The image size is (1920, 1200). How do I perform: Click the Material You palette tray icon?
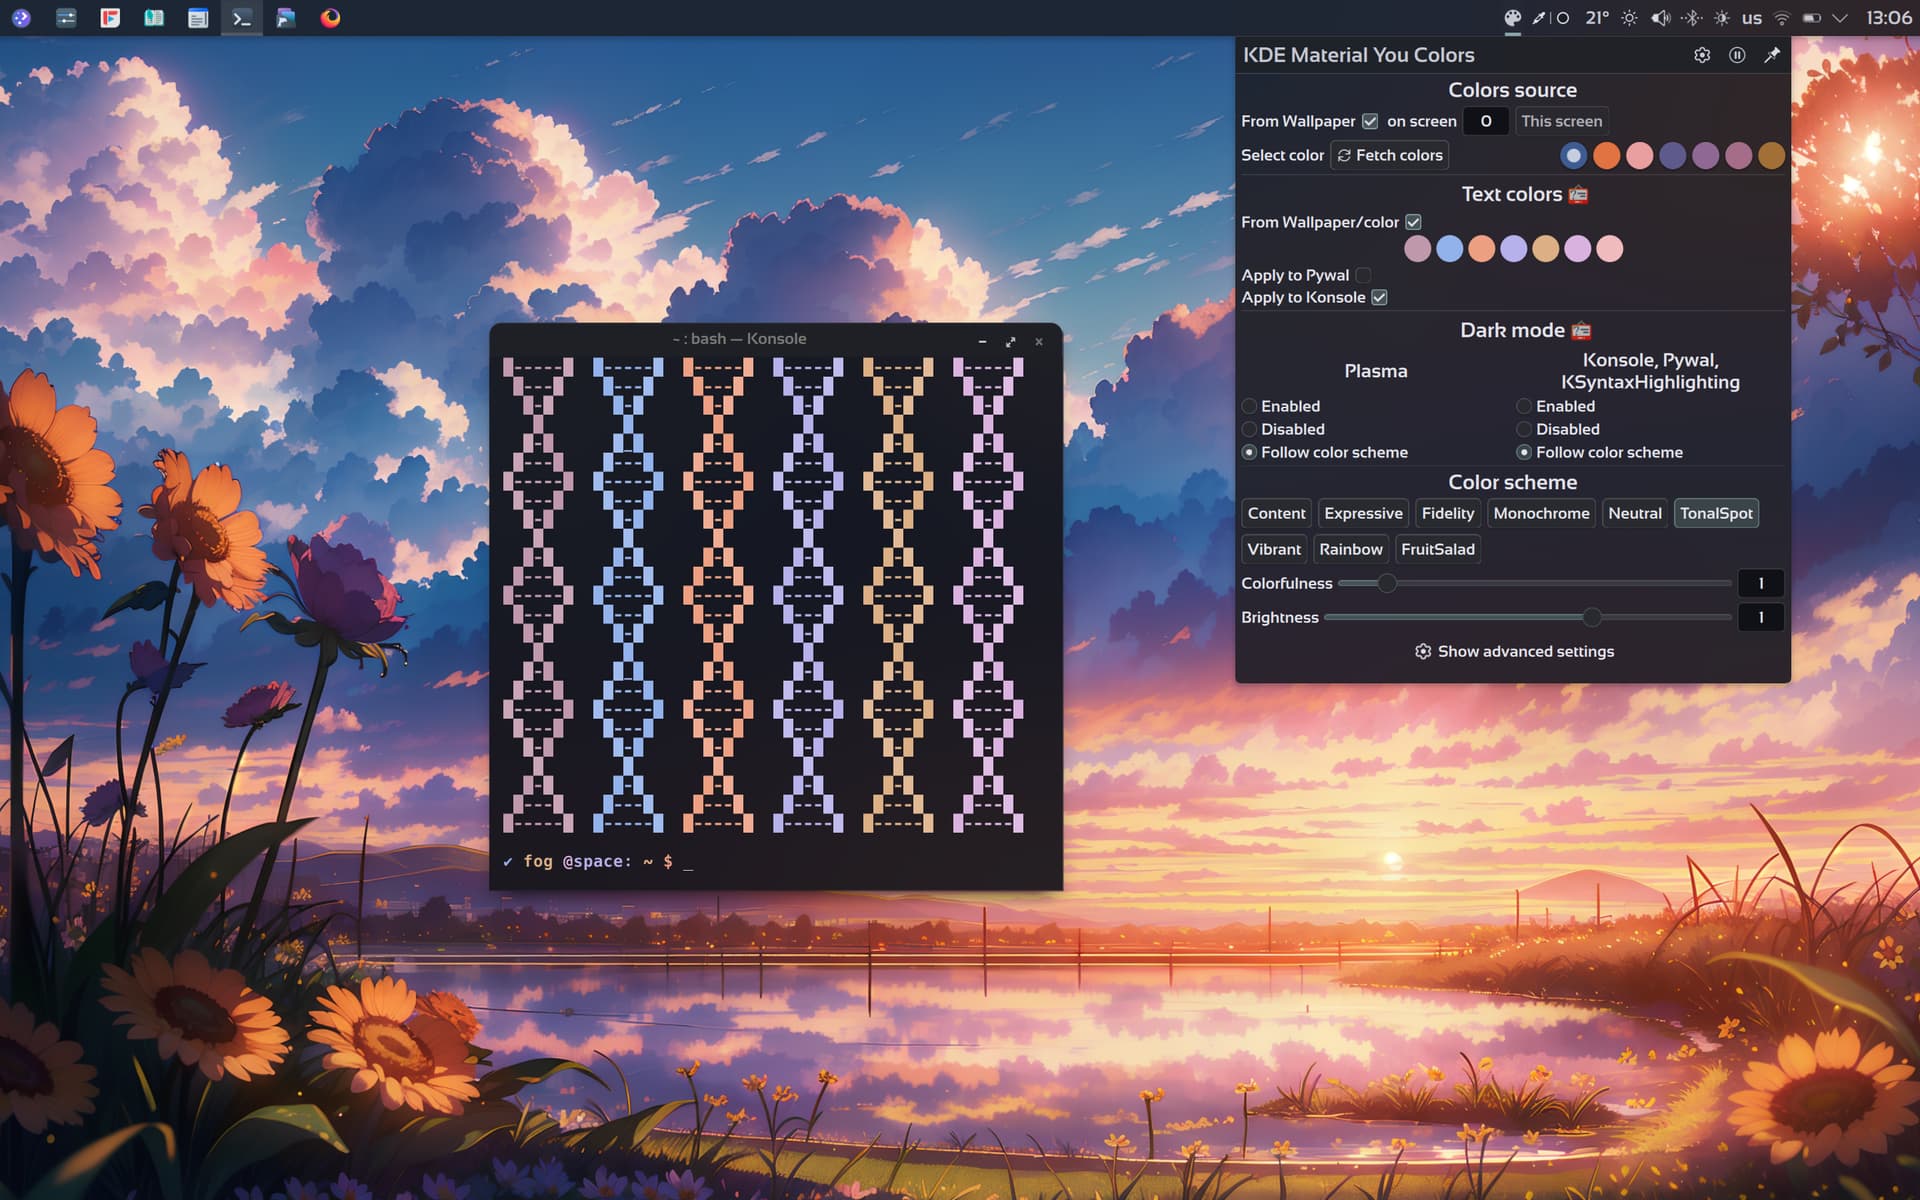pos(1513,18)
